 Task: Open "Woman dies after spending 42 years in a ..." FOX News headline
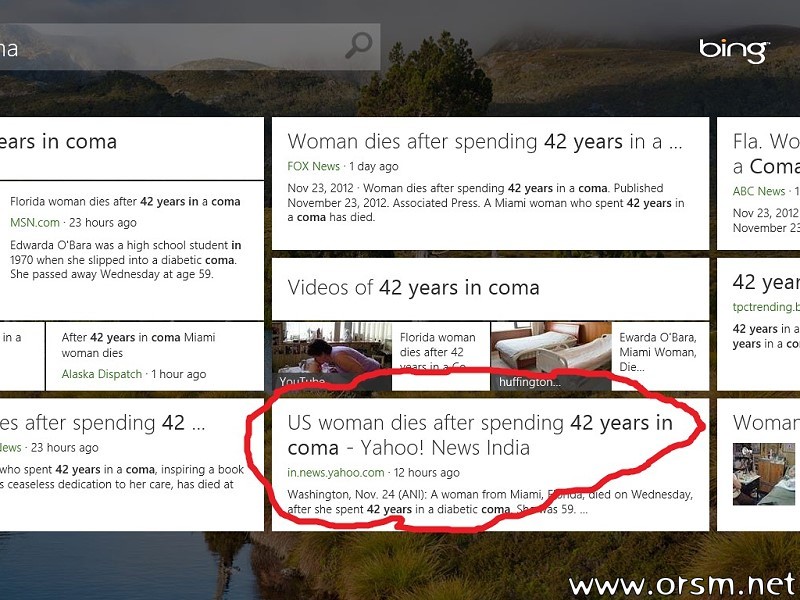pyautogui.click(x=485, y=141)
